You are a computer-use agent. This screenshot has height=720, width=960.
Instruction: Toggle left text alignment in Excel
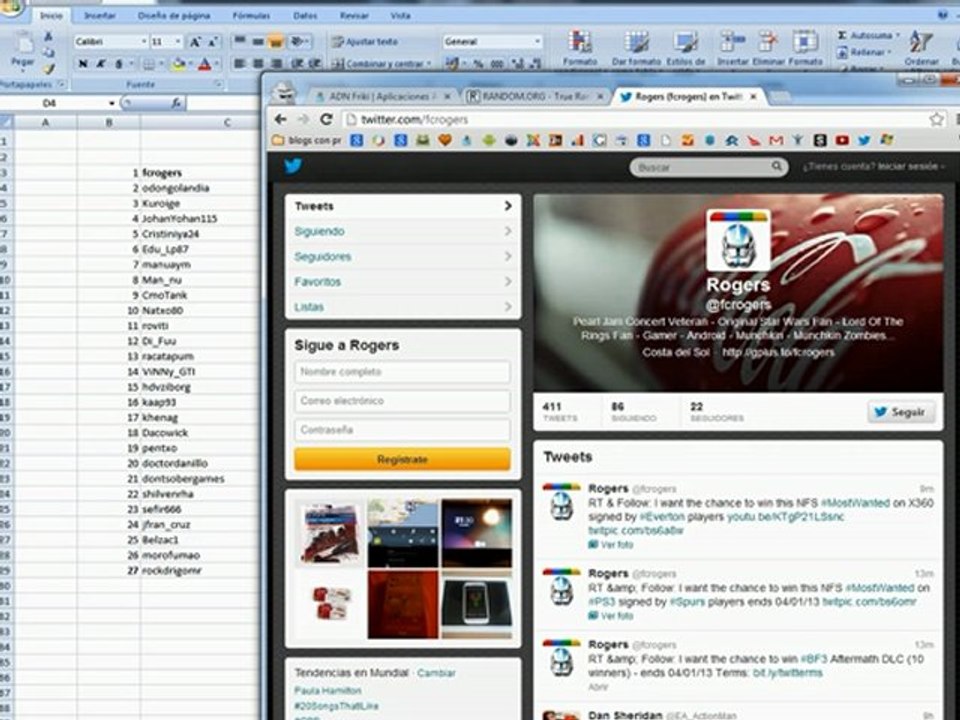240,63
